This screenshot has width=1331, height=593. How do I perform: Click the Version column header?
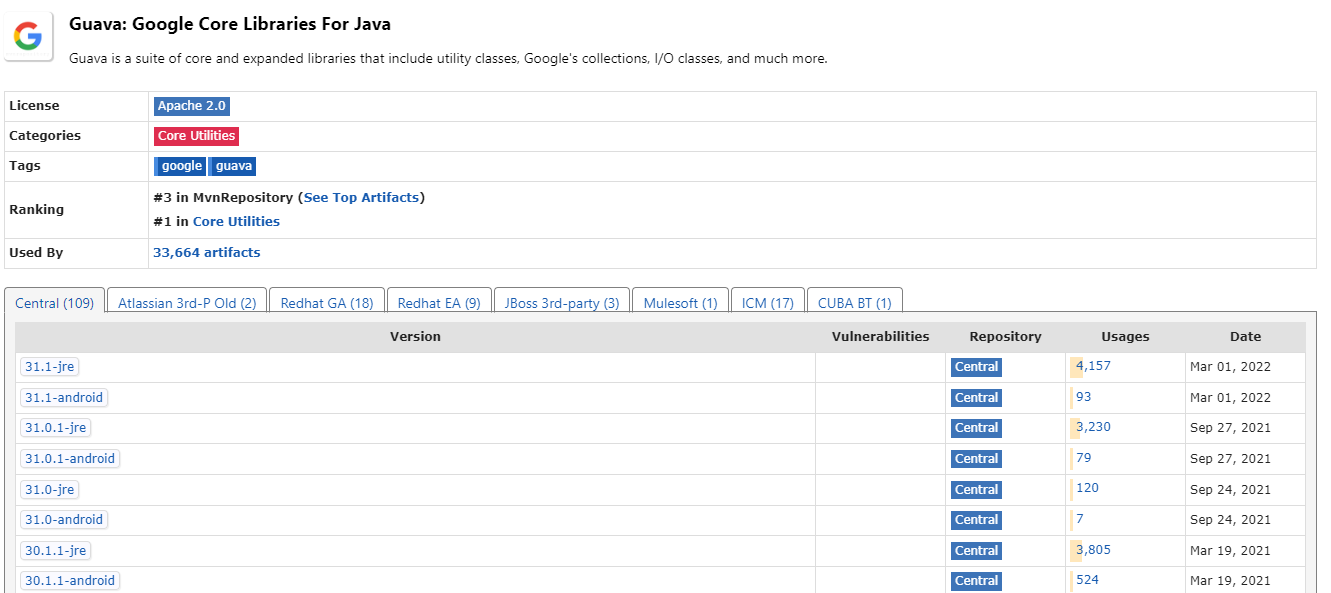pyautogui.click(x=415, y=337)
